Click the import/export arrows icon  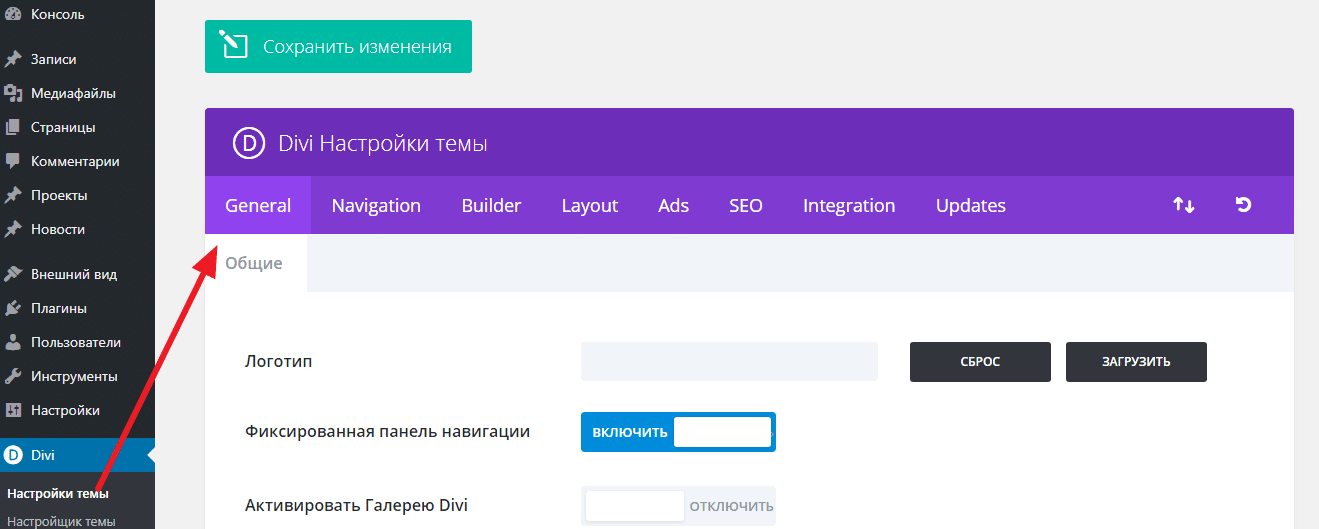[x=1183, y=205]
